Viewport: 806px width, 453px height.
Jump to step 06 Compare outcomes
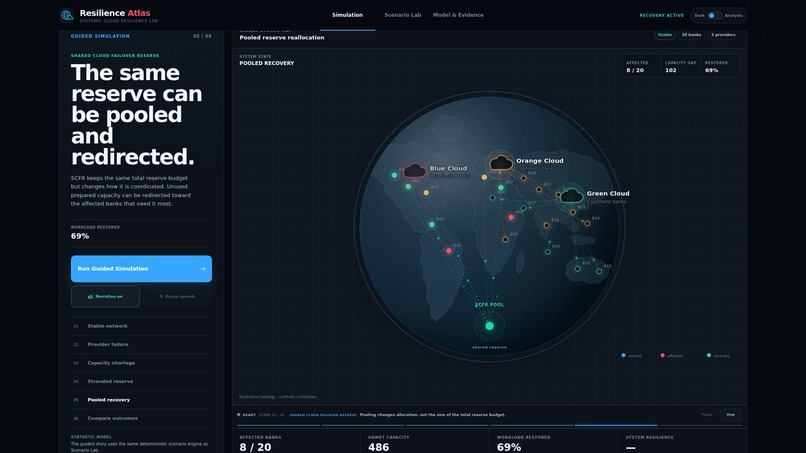pyautogui.click(x=141, y=419)
